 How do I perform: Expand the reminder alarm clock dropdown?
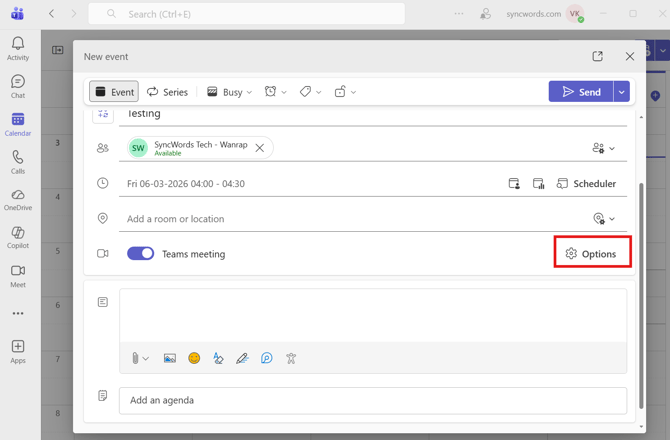[275, 92]
